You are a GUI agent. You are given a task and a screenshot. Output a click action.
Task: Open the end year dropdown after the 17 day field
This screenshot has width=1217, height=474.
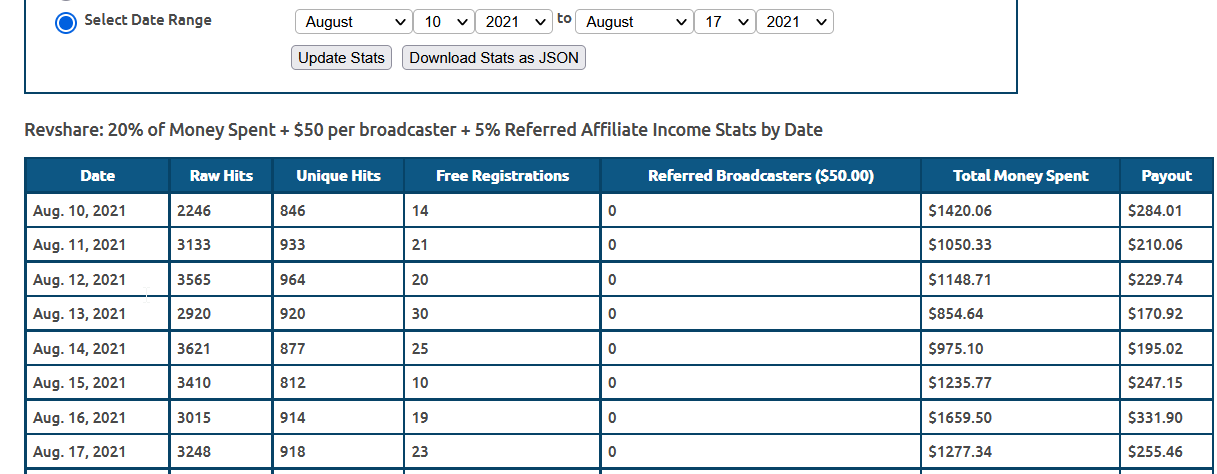[x=795, y=22]
